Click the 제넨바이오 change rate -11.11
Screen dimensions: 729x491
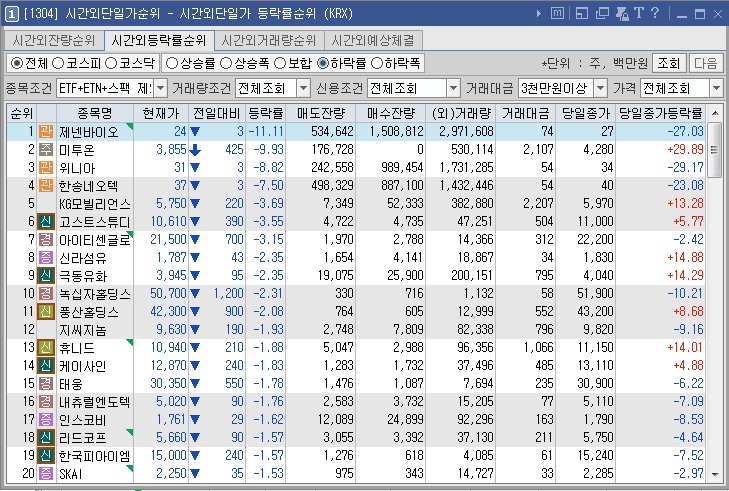click(x=266, y=131)
